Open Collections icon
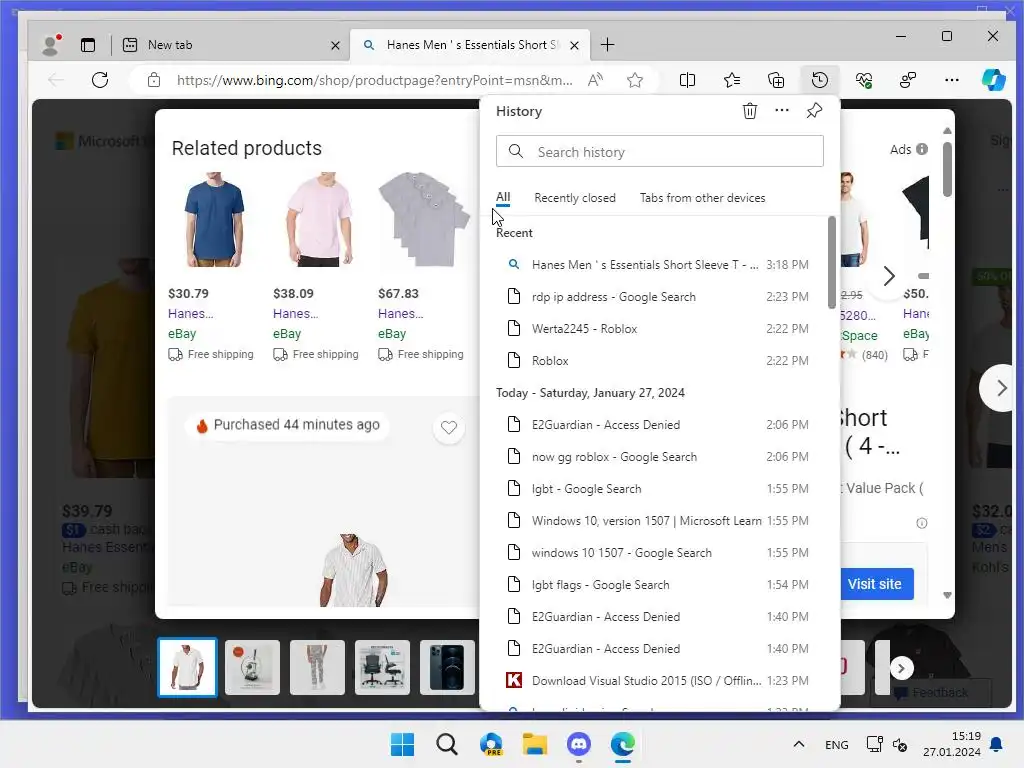Screen dimensions: 1024x768 pos(776,80)
